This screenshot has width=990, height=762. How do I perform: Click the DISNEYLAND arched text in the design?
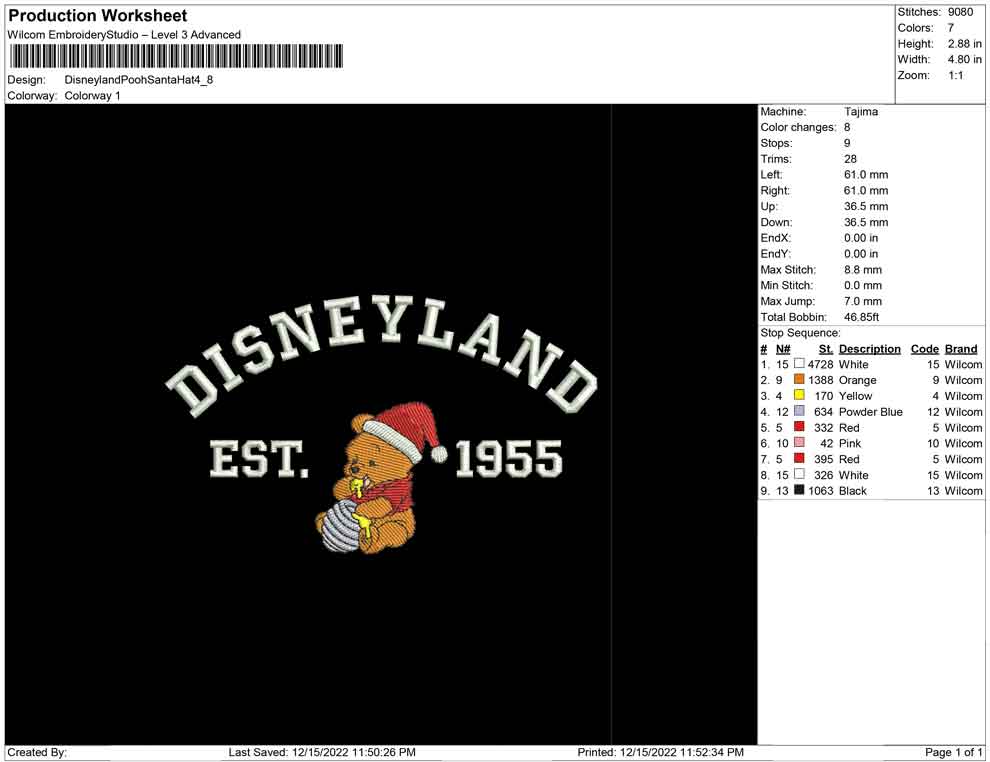(381, 357)
